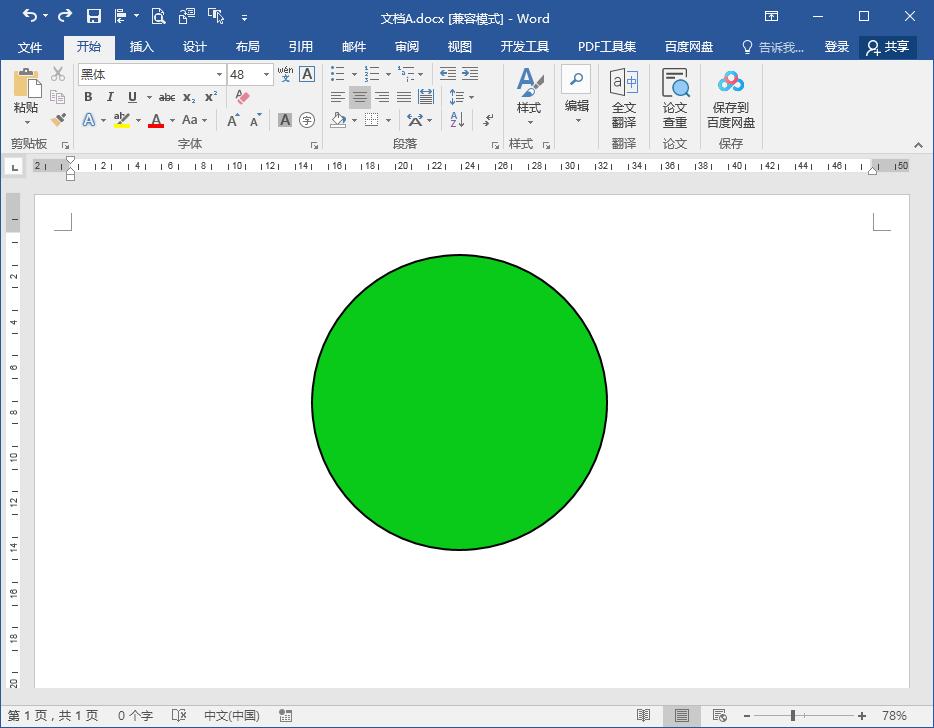Screen dimensions: 934x728
Task: Toggle Bold formatting
Action: point(88,97)
